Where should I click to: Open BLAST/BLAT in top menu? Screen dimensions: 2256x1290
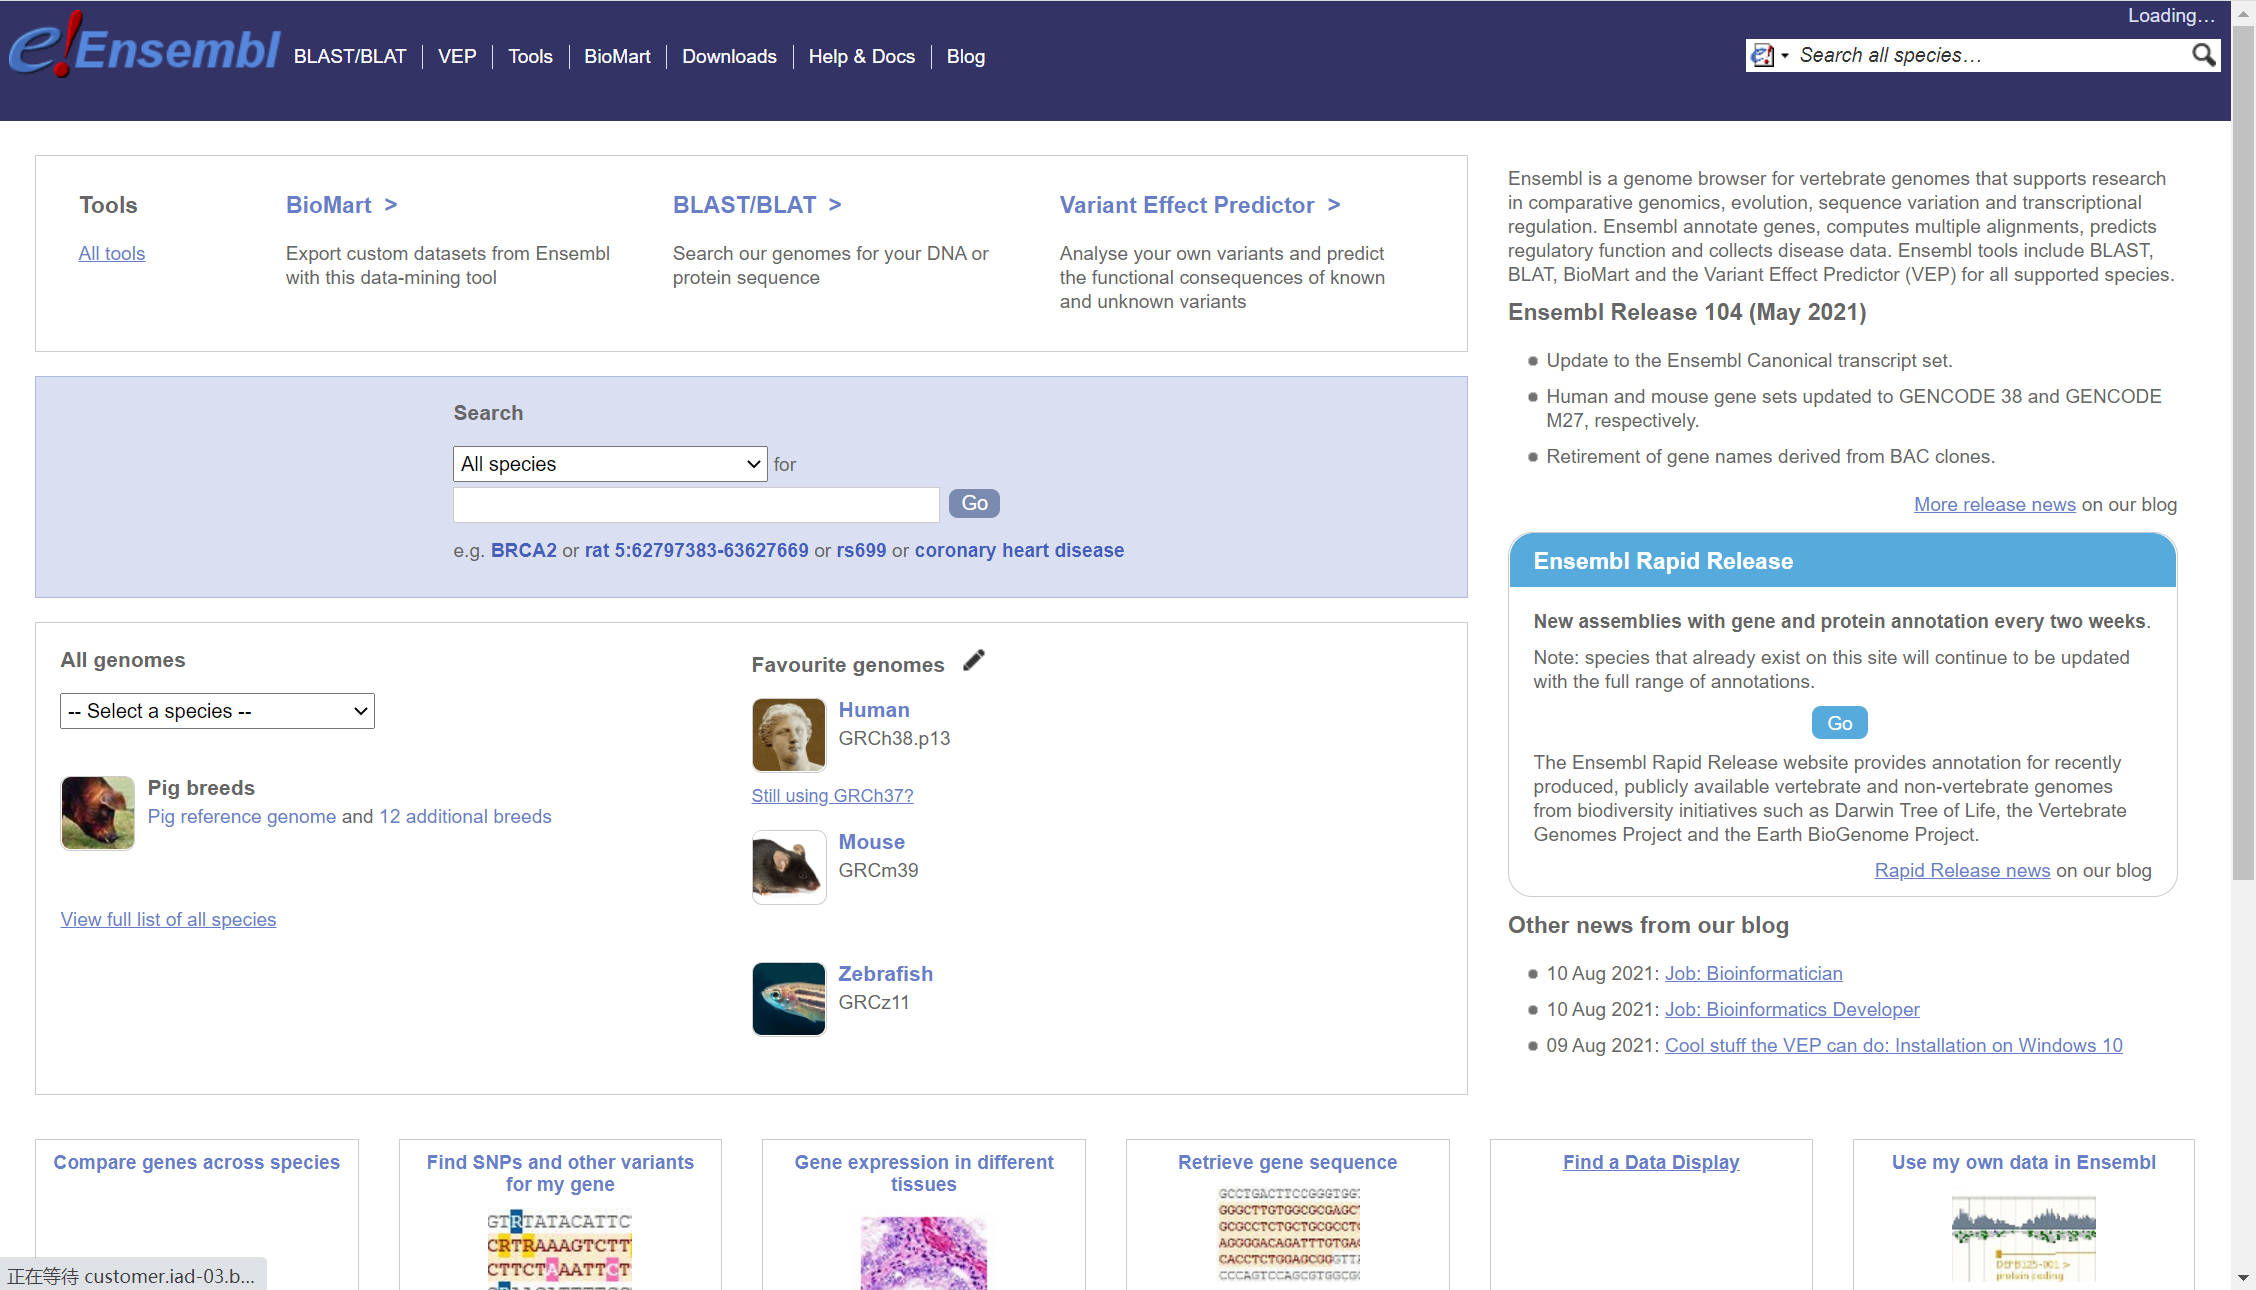(x=350, y=57)
